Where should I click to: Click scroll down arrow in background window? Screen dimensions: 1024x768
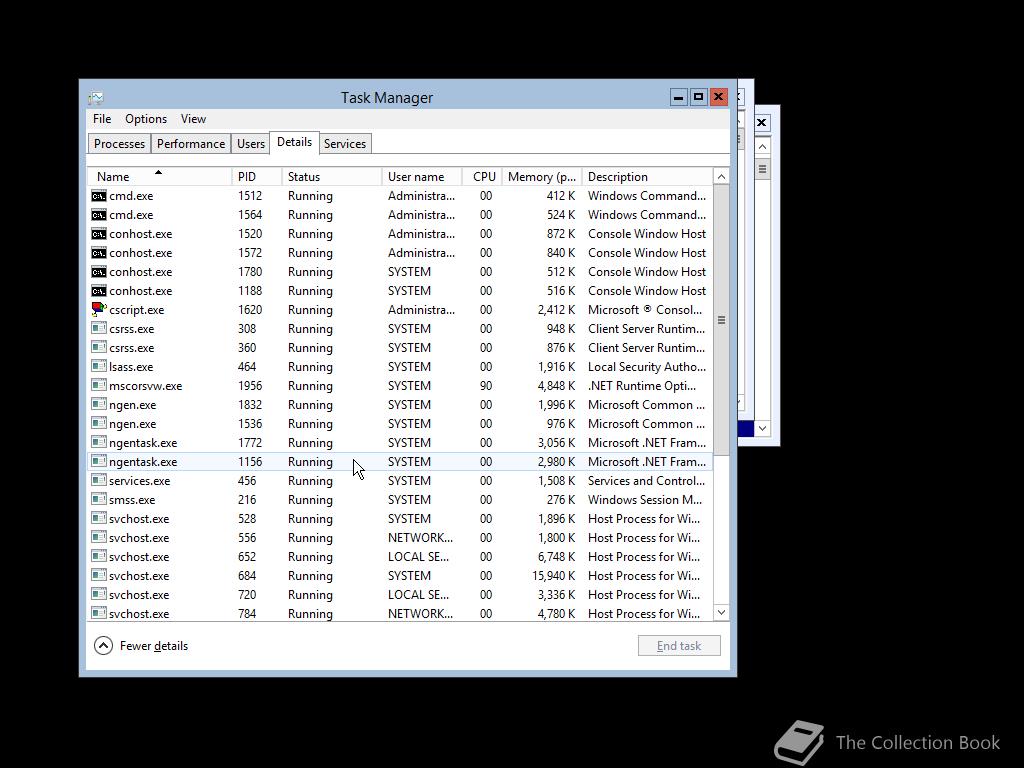pos(762,429)
